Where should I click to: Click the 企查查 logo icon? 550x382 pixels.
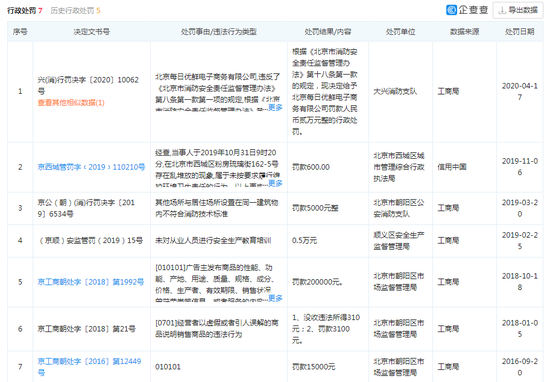[x=451, y=10]
